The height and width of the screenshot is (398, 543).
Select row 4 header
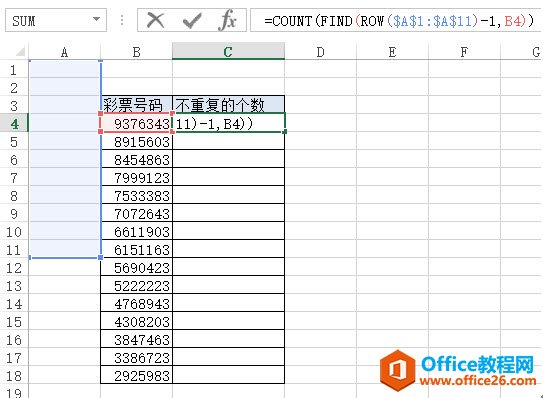[x=14, y=124]
